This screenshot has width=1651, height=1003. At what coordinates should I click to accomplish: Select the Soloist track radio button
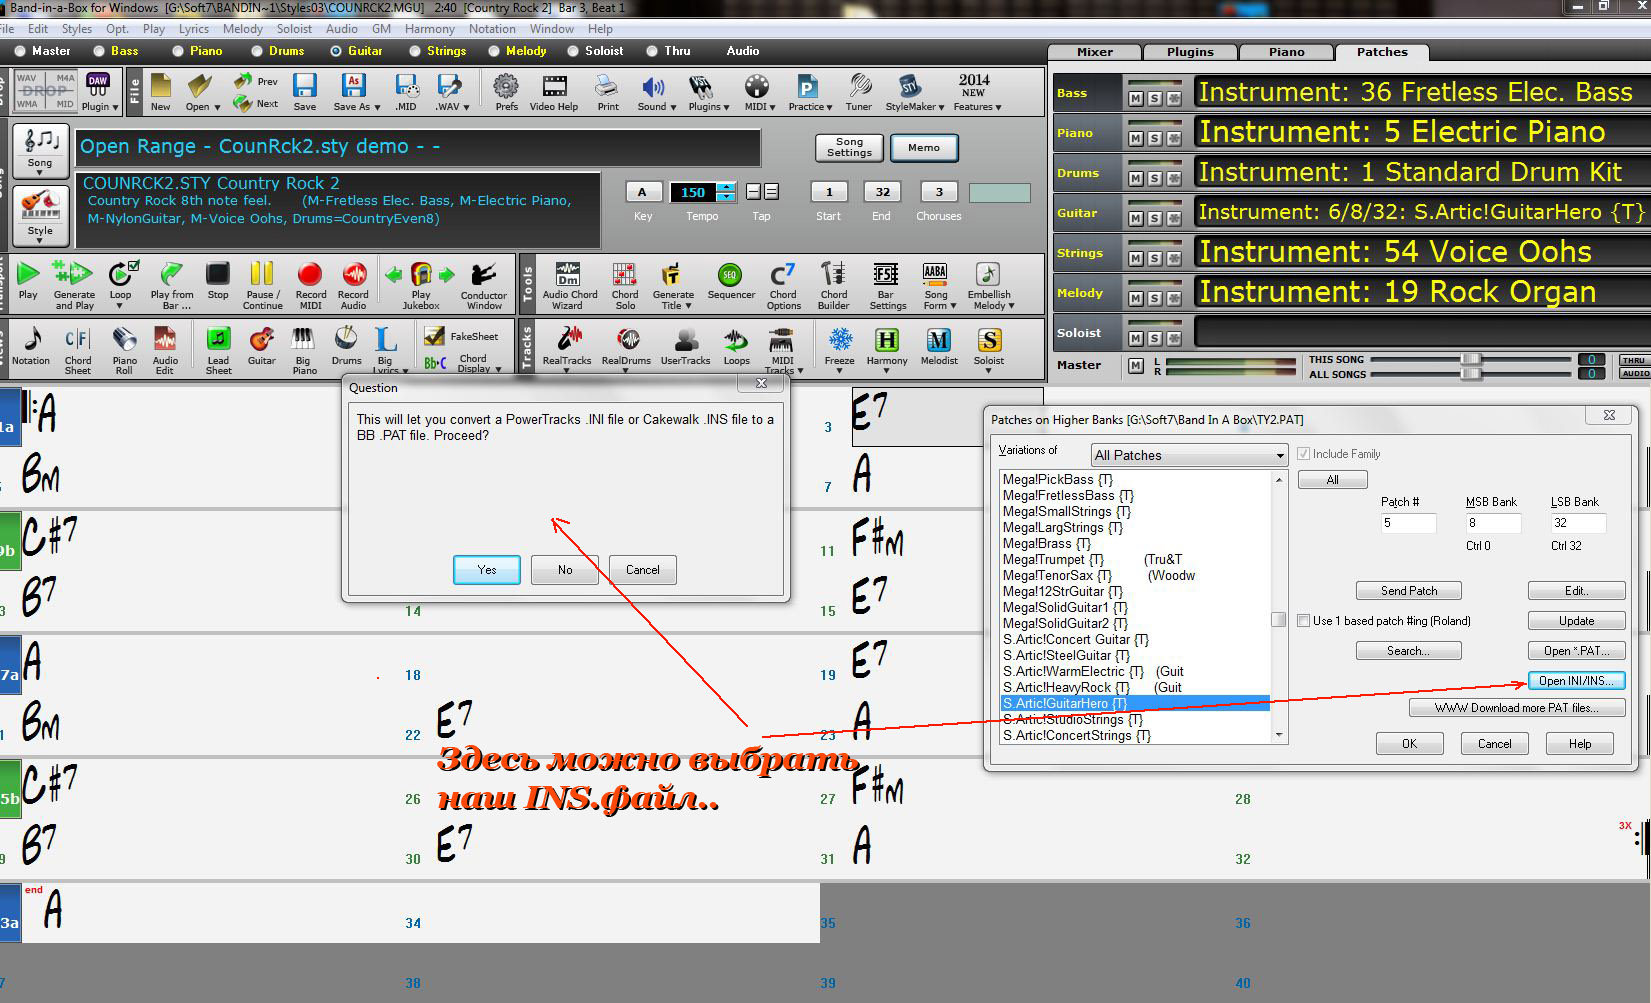[x=573, y=51]
